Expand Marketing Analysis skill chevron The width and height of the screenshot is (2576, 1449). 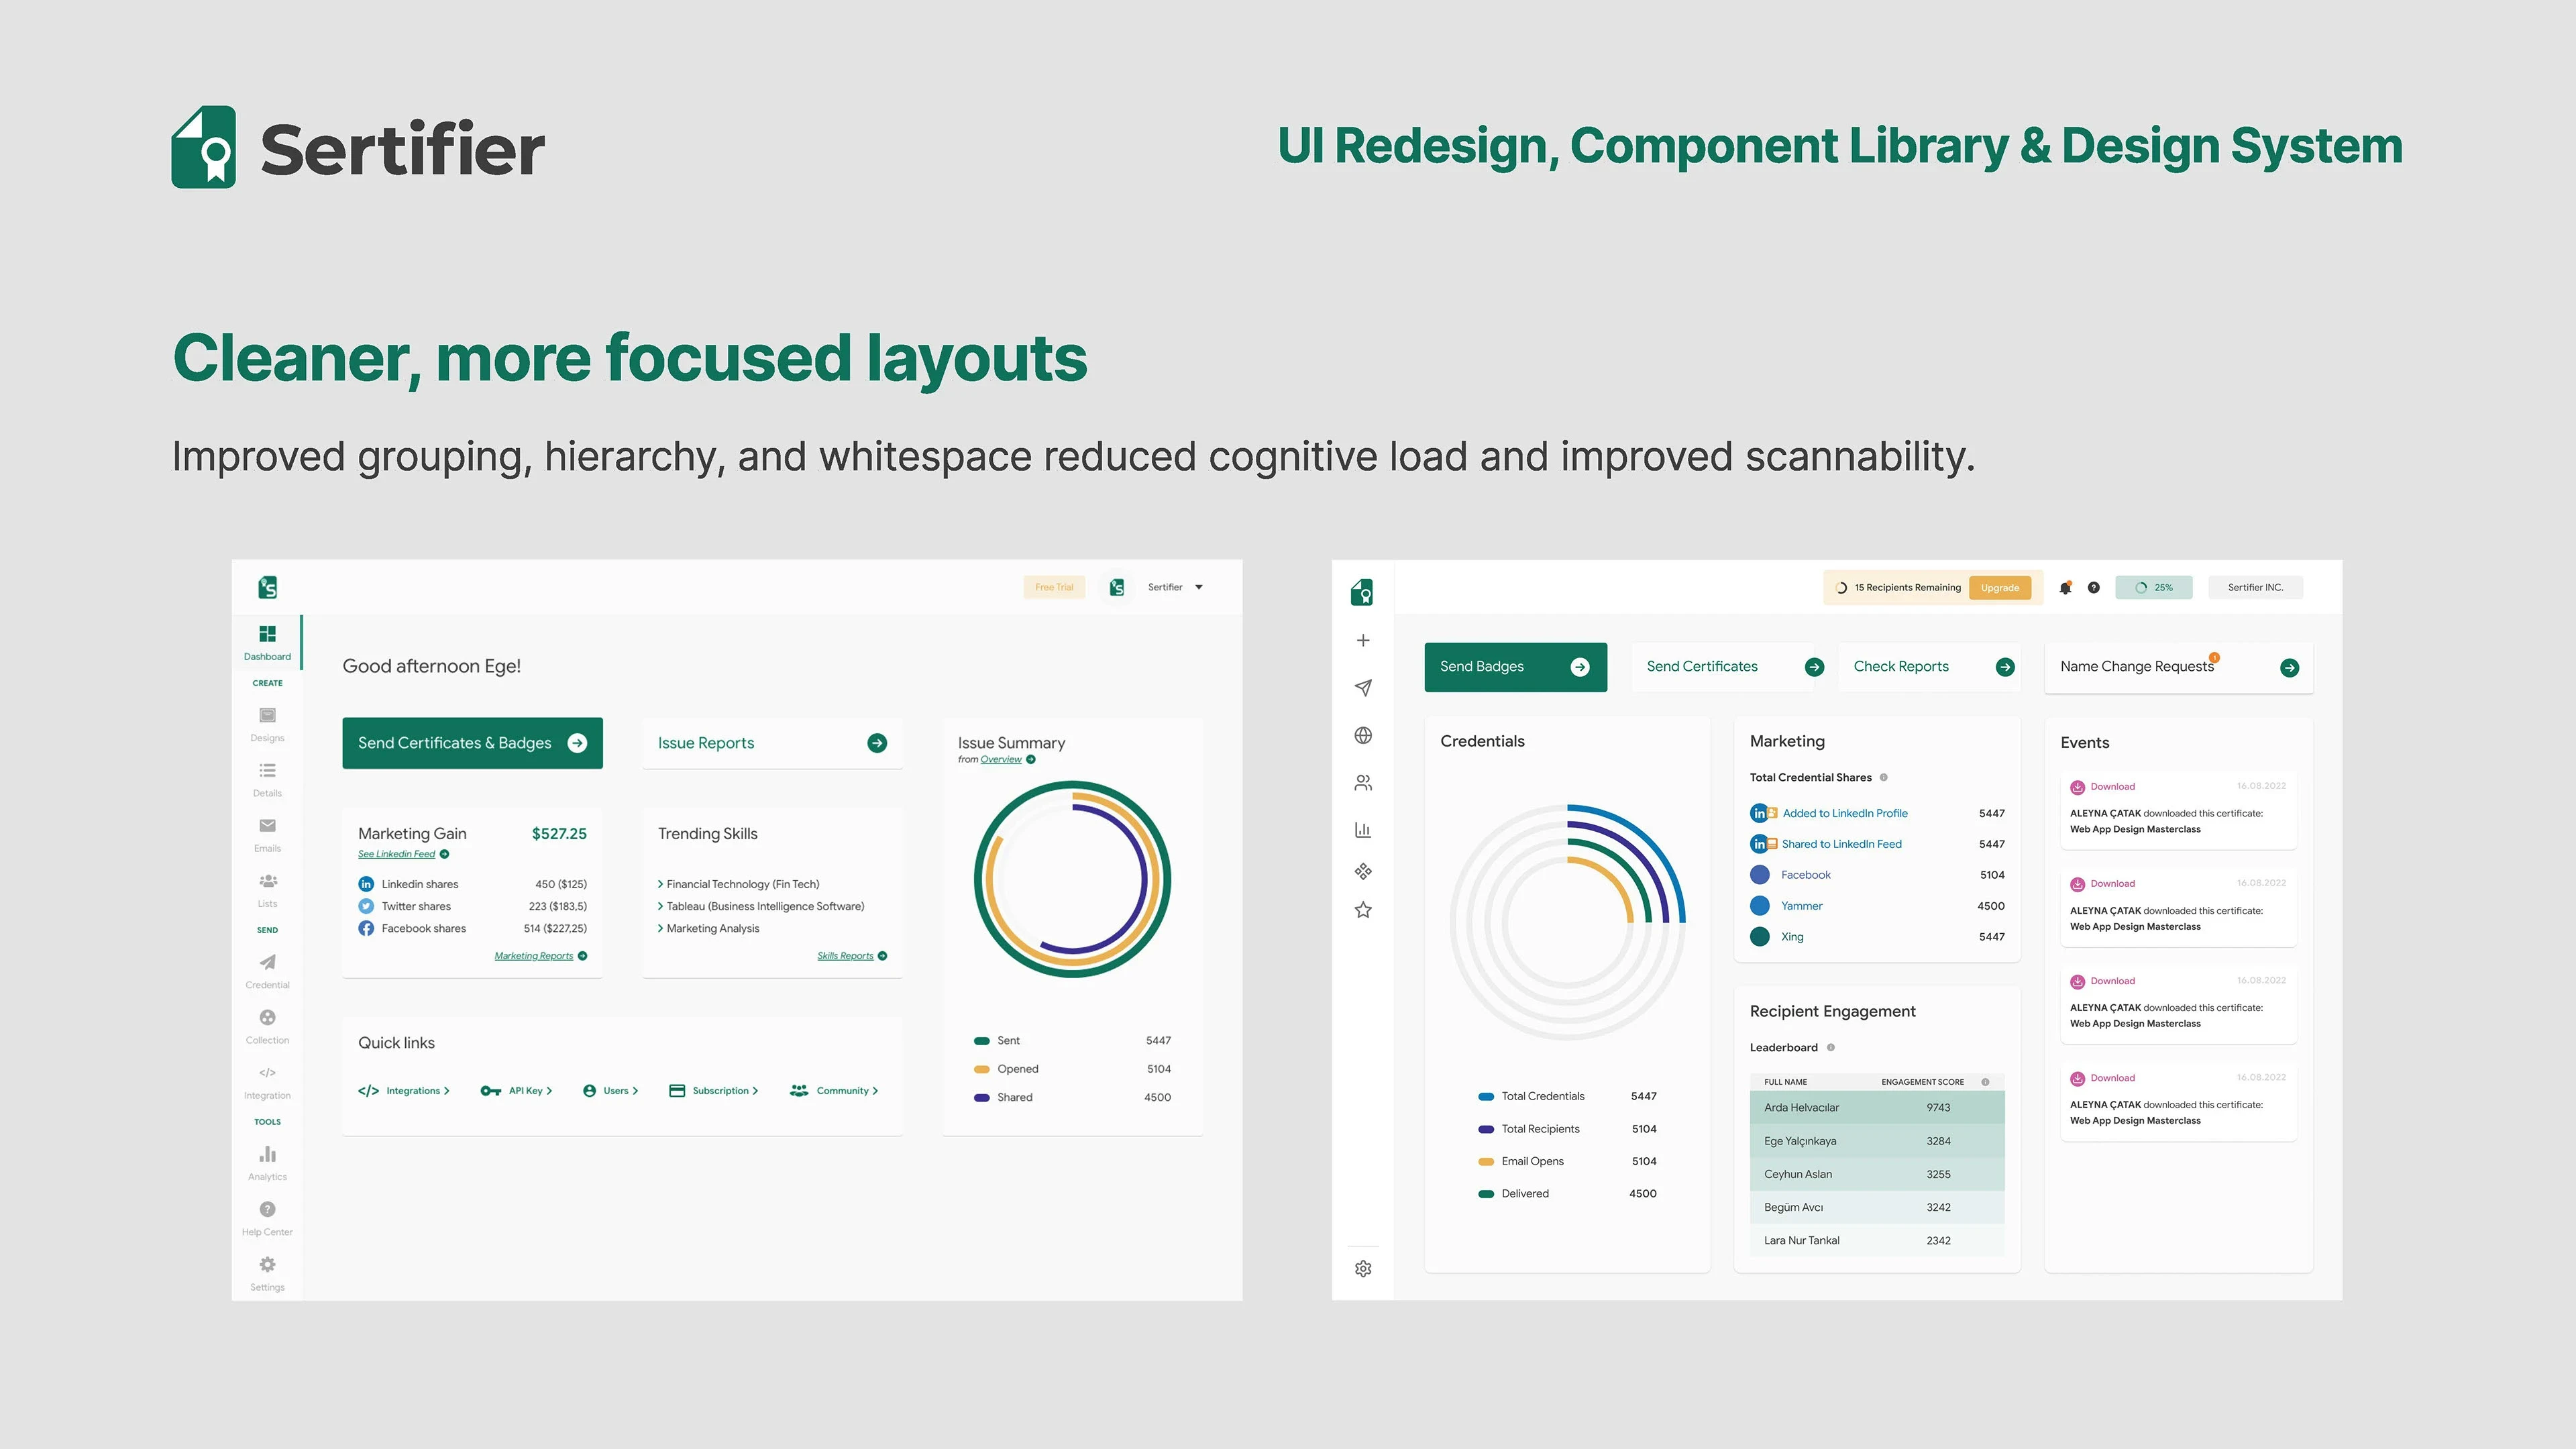(661, 929)
